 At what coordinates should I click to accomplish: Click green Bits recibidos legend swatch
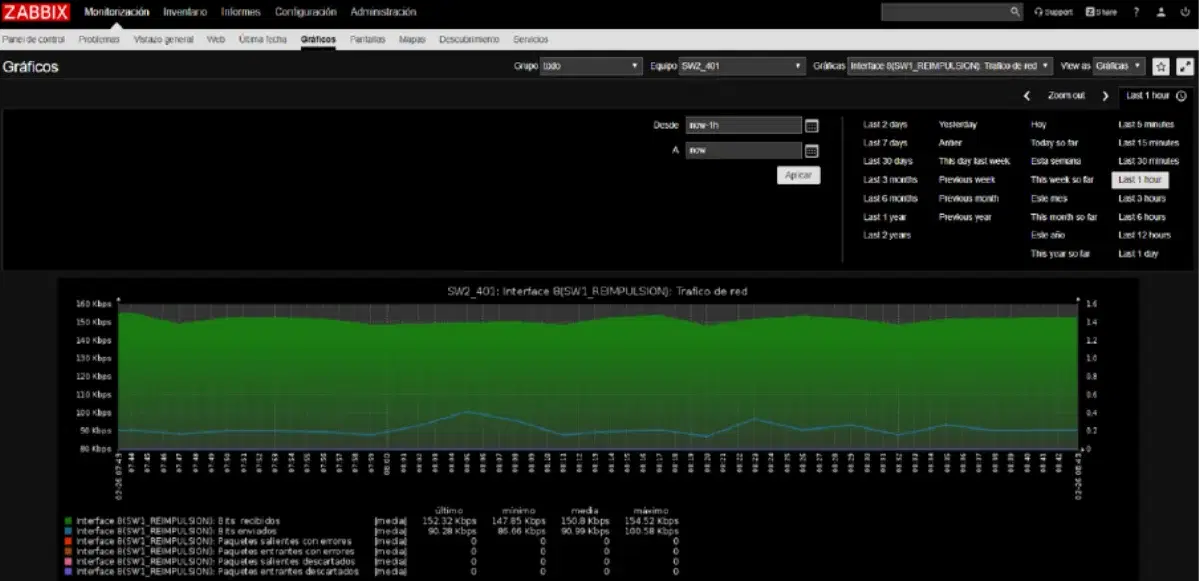click(68, 521)
